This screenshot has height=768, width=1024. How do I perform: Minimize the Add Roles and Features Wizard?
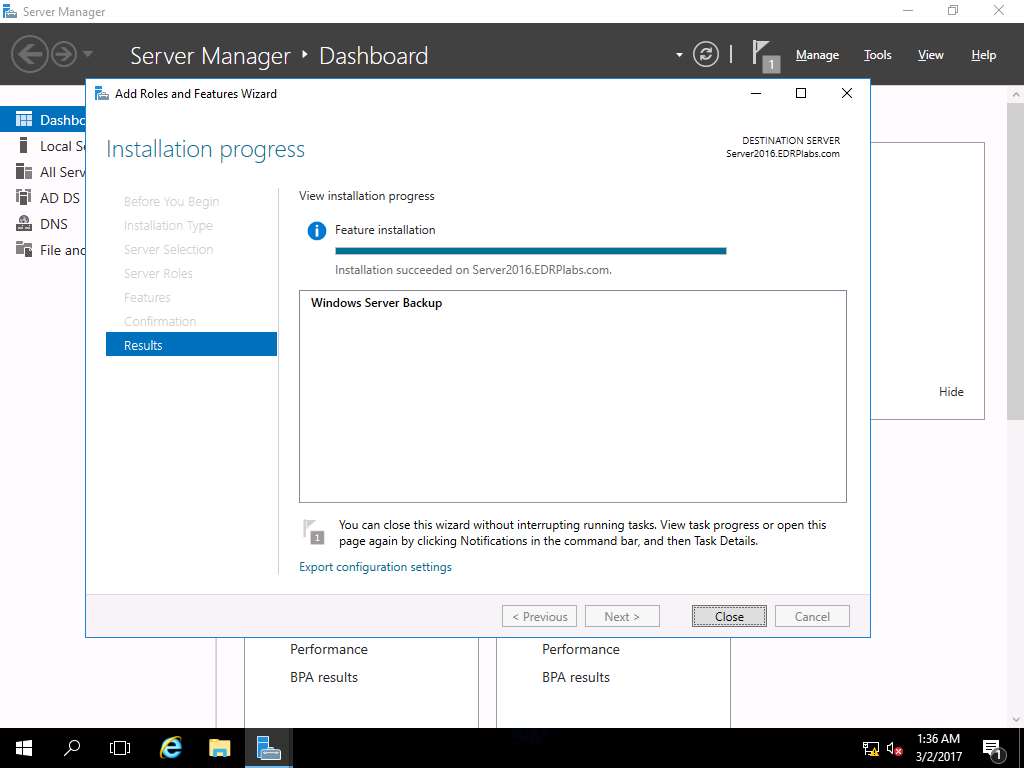coord(756,93)
